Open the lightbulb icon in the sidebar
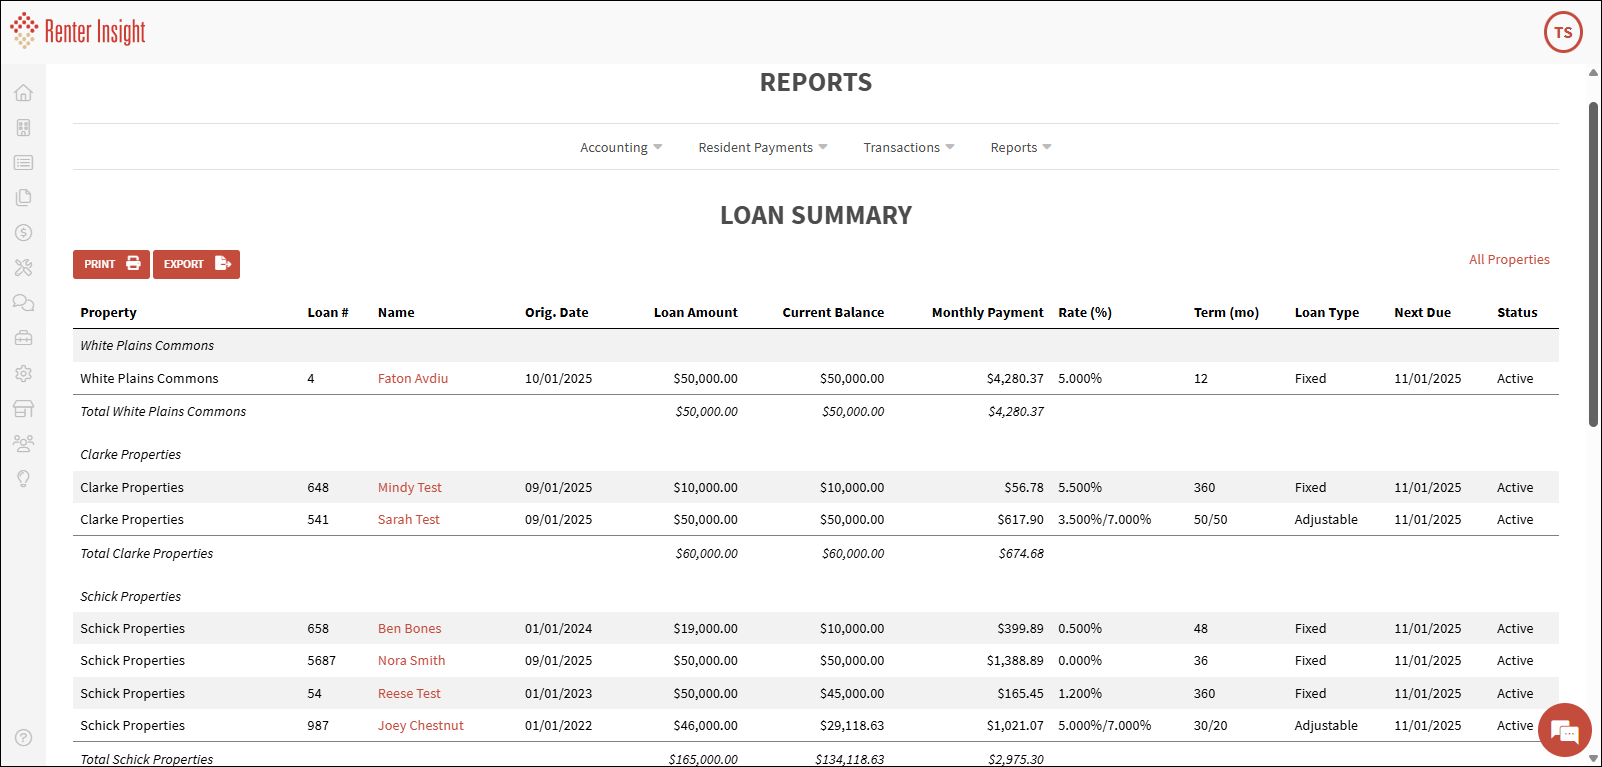The width and height of the screenshot is (1602, 767). pyautogui.click(x=23, y=478)
